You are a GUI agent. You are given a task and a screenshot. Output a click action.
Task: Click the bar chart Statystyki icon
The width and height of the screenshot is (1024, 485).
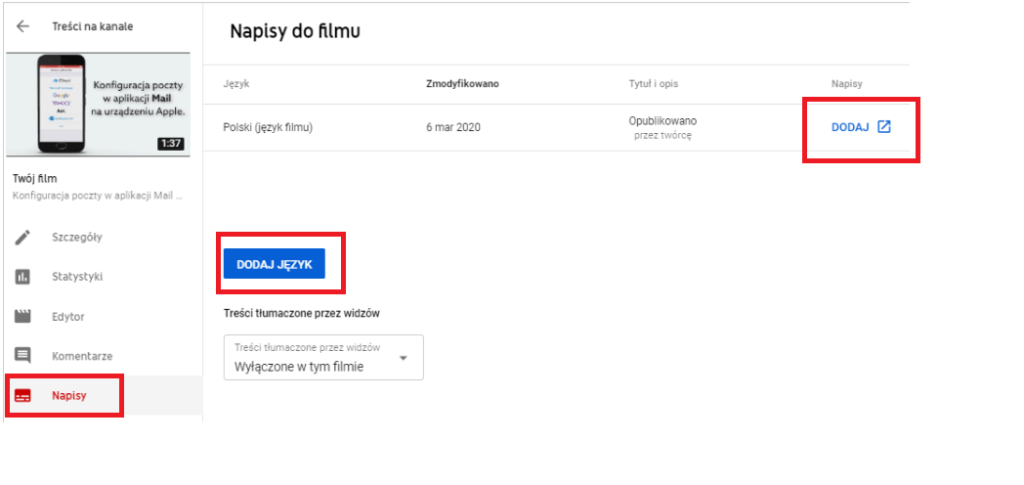coord(23,277)
